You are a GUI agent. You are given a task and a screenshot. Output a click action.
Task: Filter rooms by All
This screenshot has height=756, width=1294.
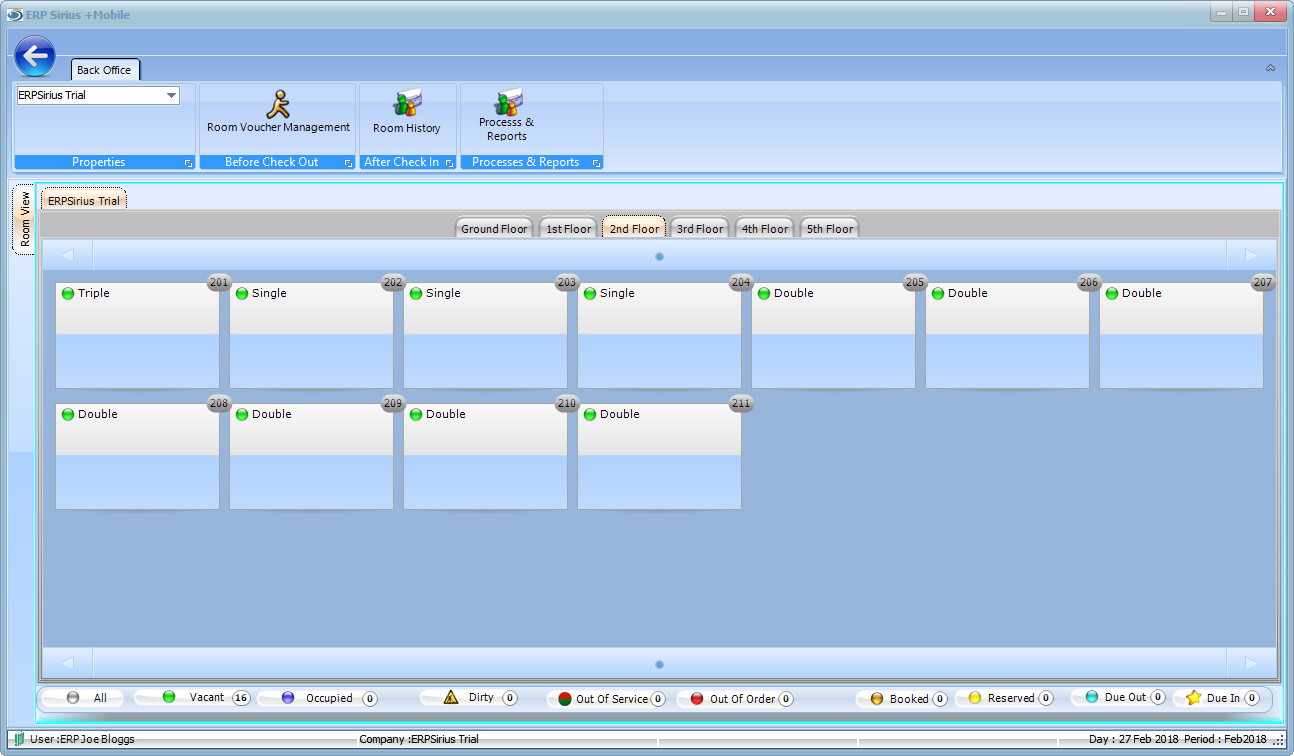[x=100, y=698]
